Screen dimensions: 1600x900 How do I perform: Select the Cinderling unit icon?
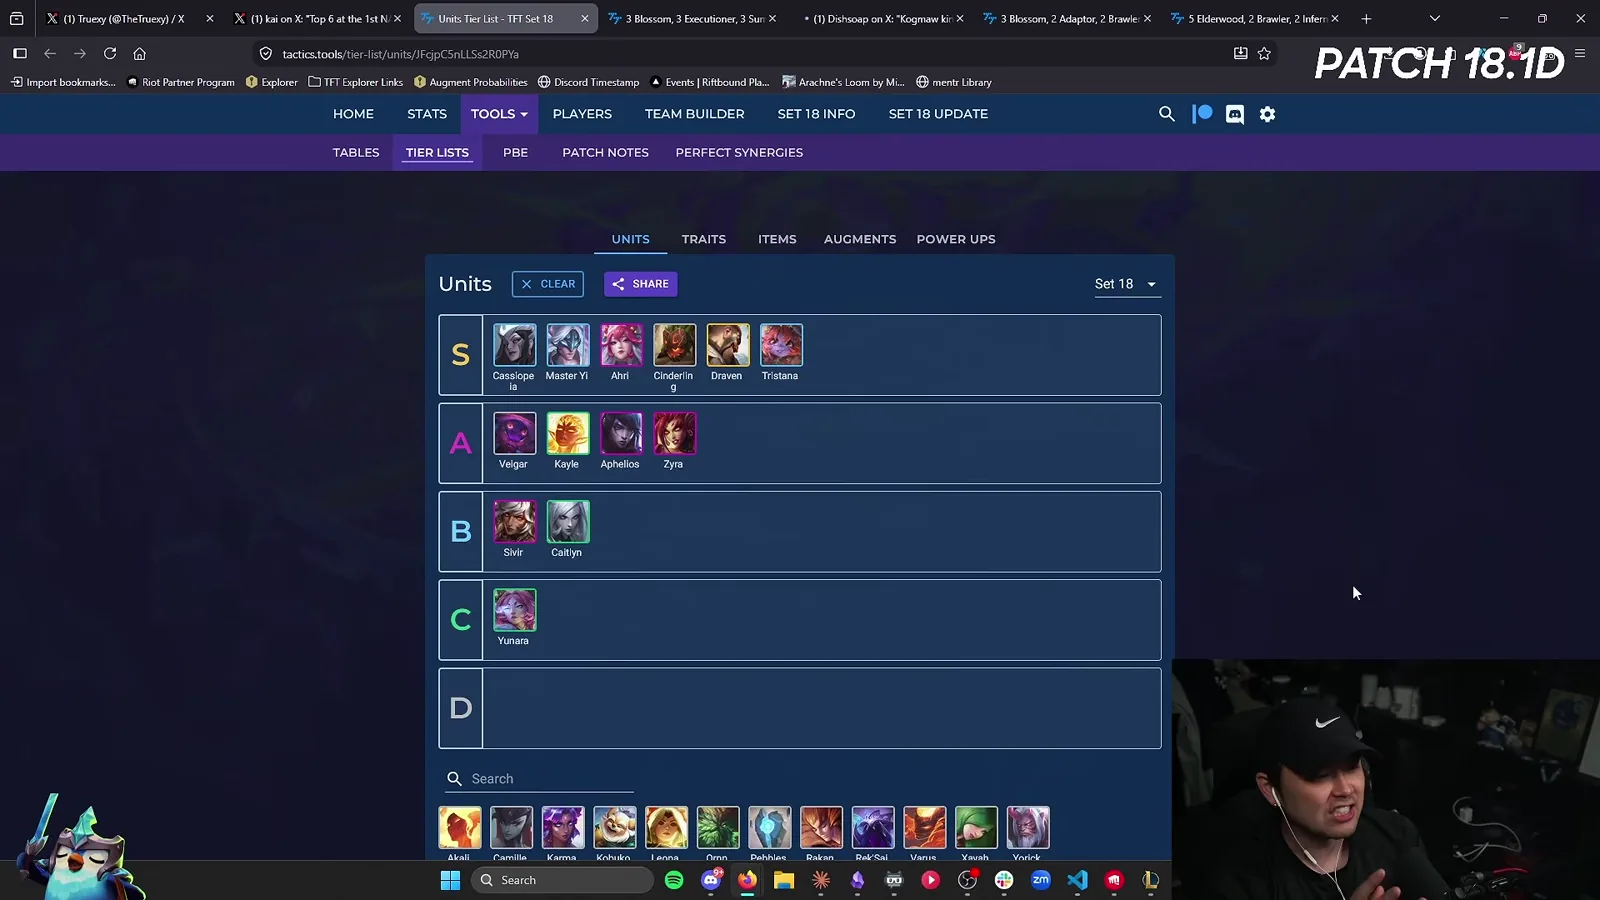[674, 345]
